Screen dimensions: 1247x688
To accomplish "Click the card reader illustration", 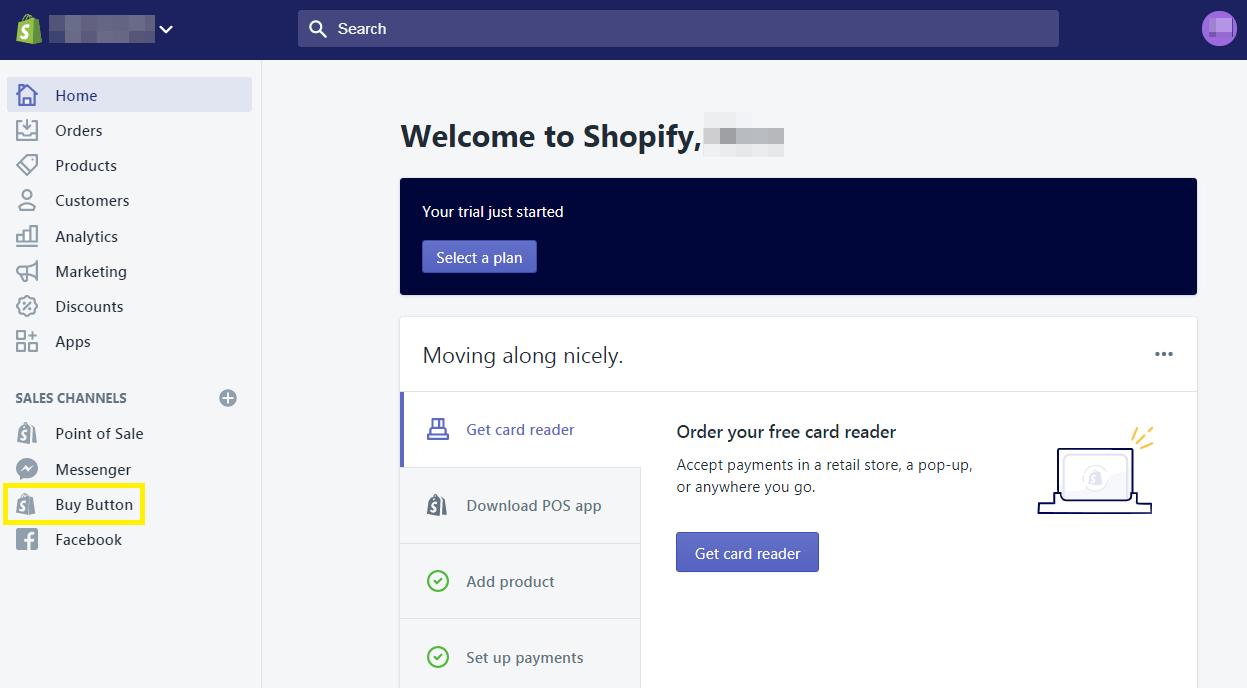I will point(1095,470).
